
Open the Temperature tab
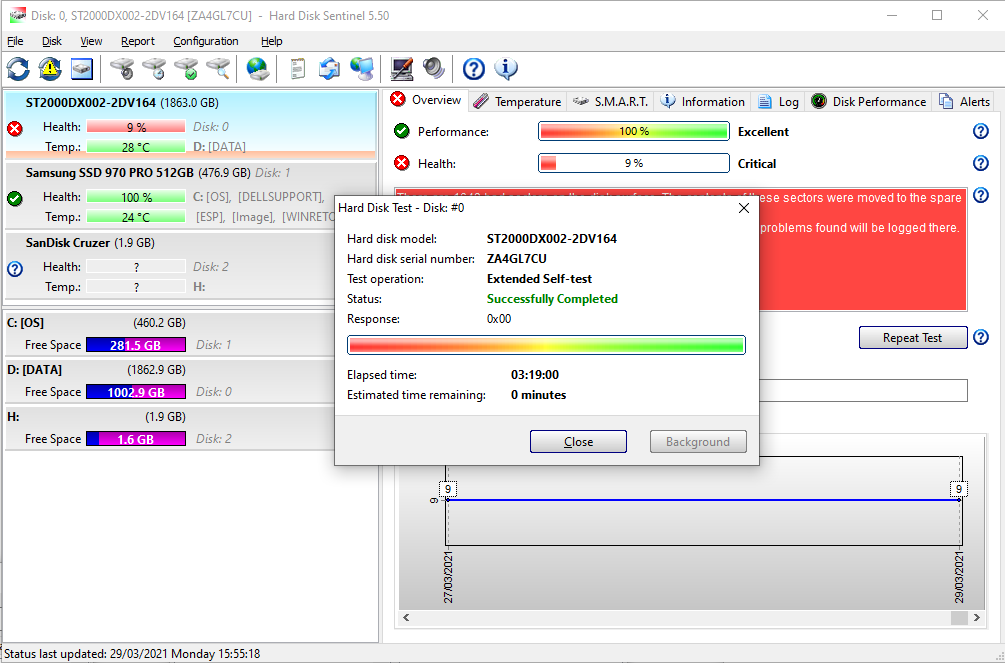(518, 101)
